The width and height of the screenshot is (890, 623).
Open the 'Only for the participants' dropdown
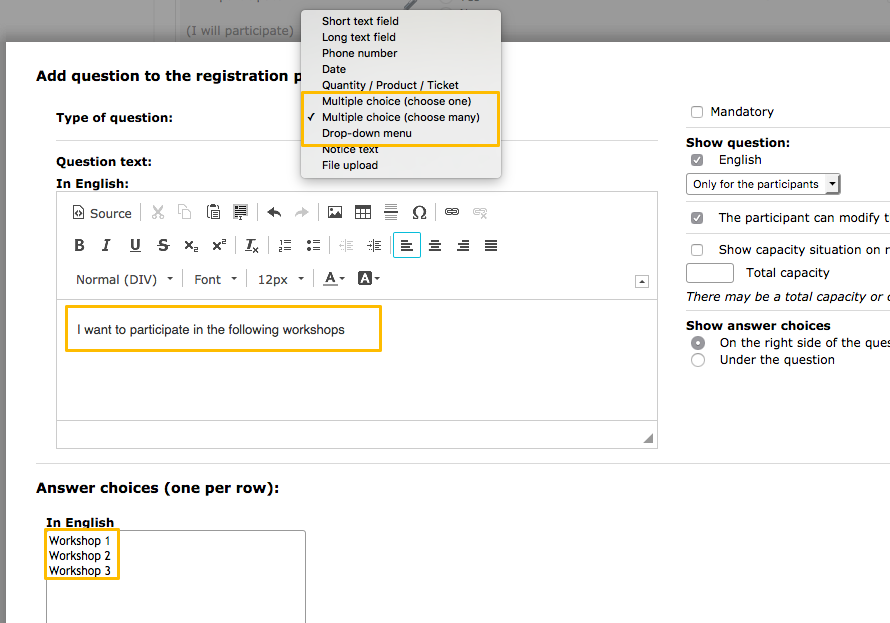(x=763, y=184)
